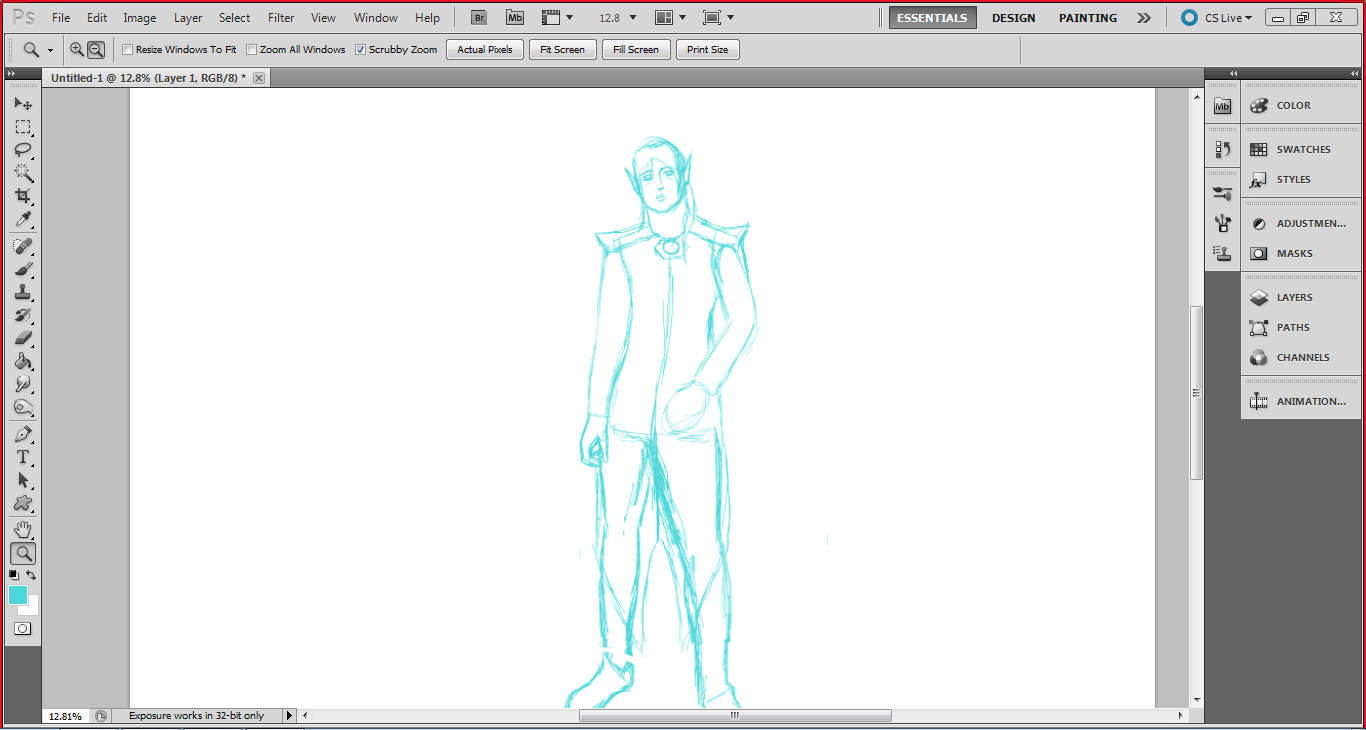The width and height of the screenshot is (1366, 730).
Task: Click the Zoom Out mode icon
Action: [96, 49]
